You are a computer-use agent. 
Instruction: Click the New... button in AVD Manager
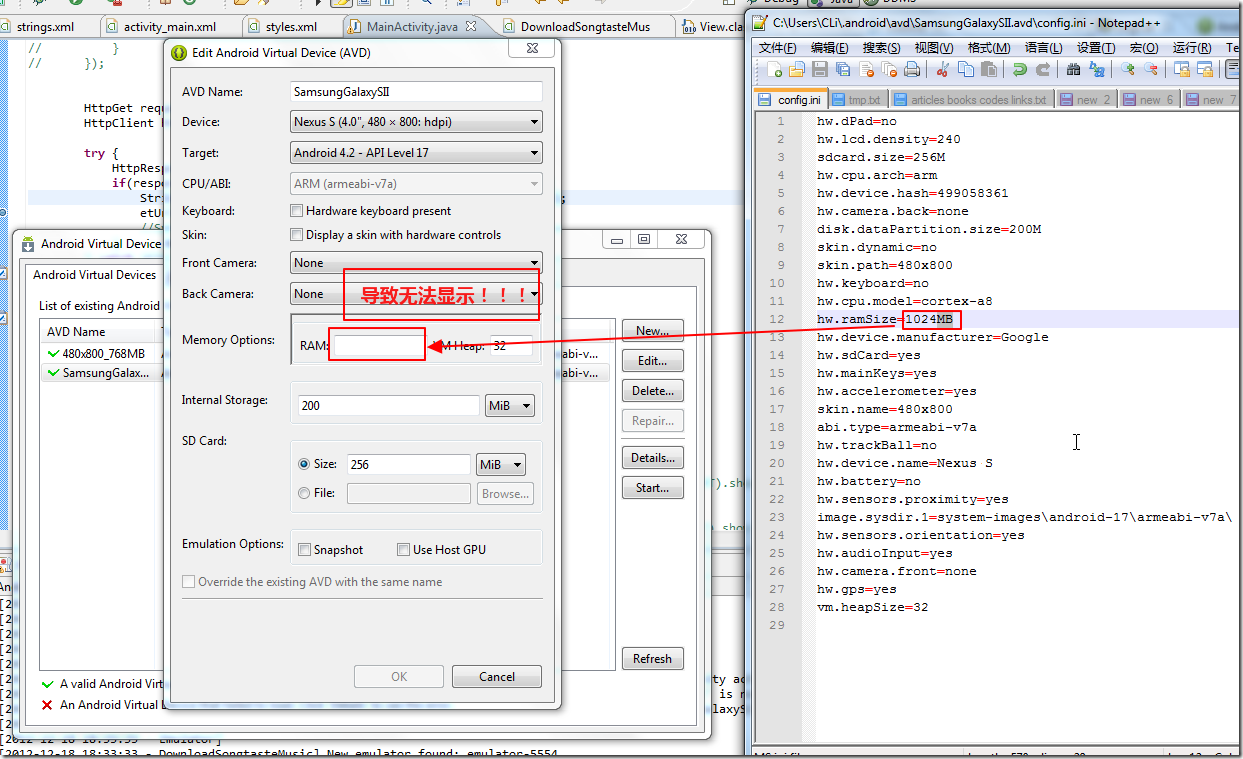652,331
